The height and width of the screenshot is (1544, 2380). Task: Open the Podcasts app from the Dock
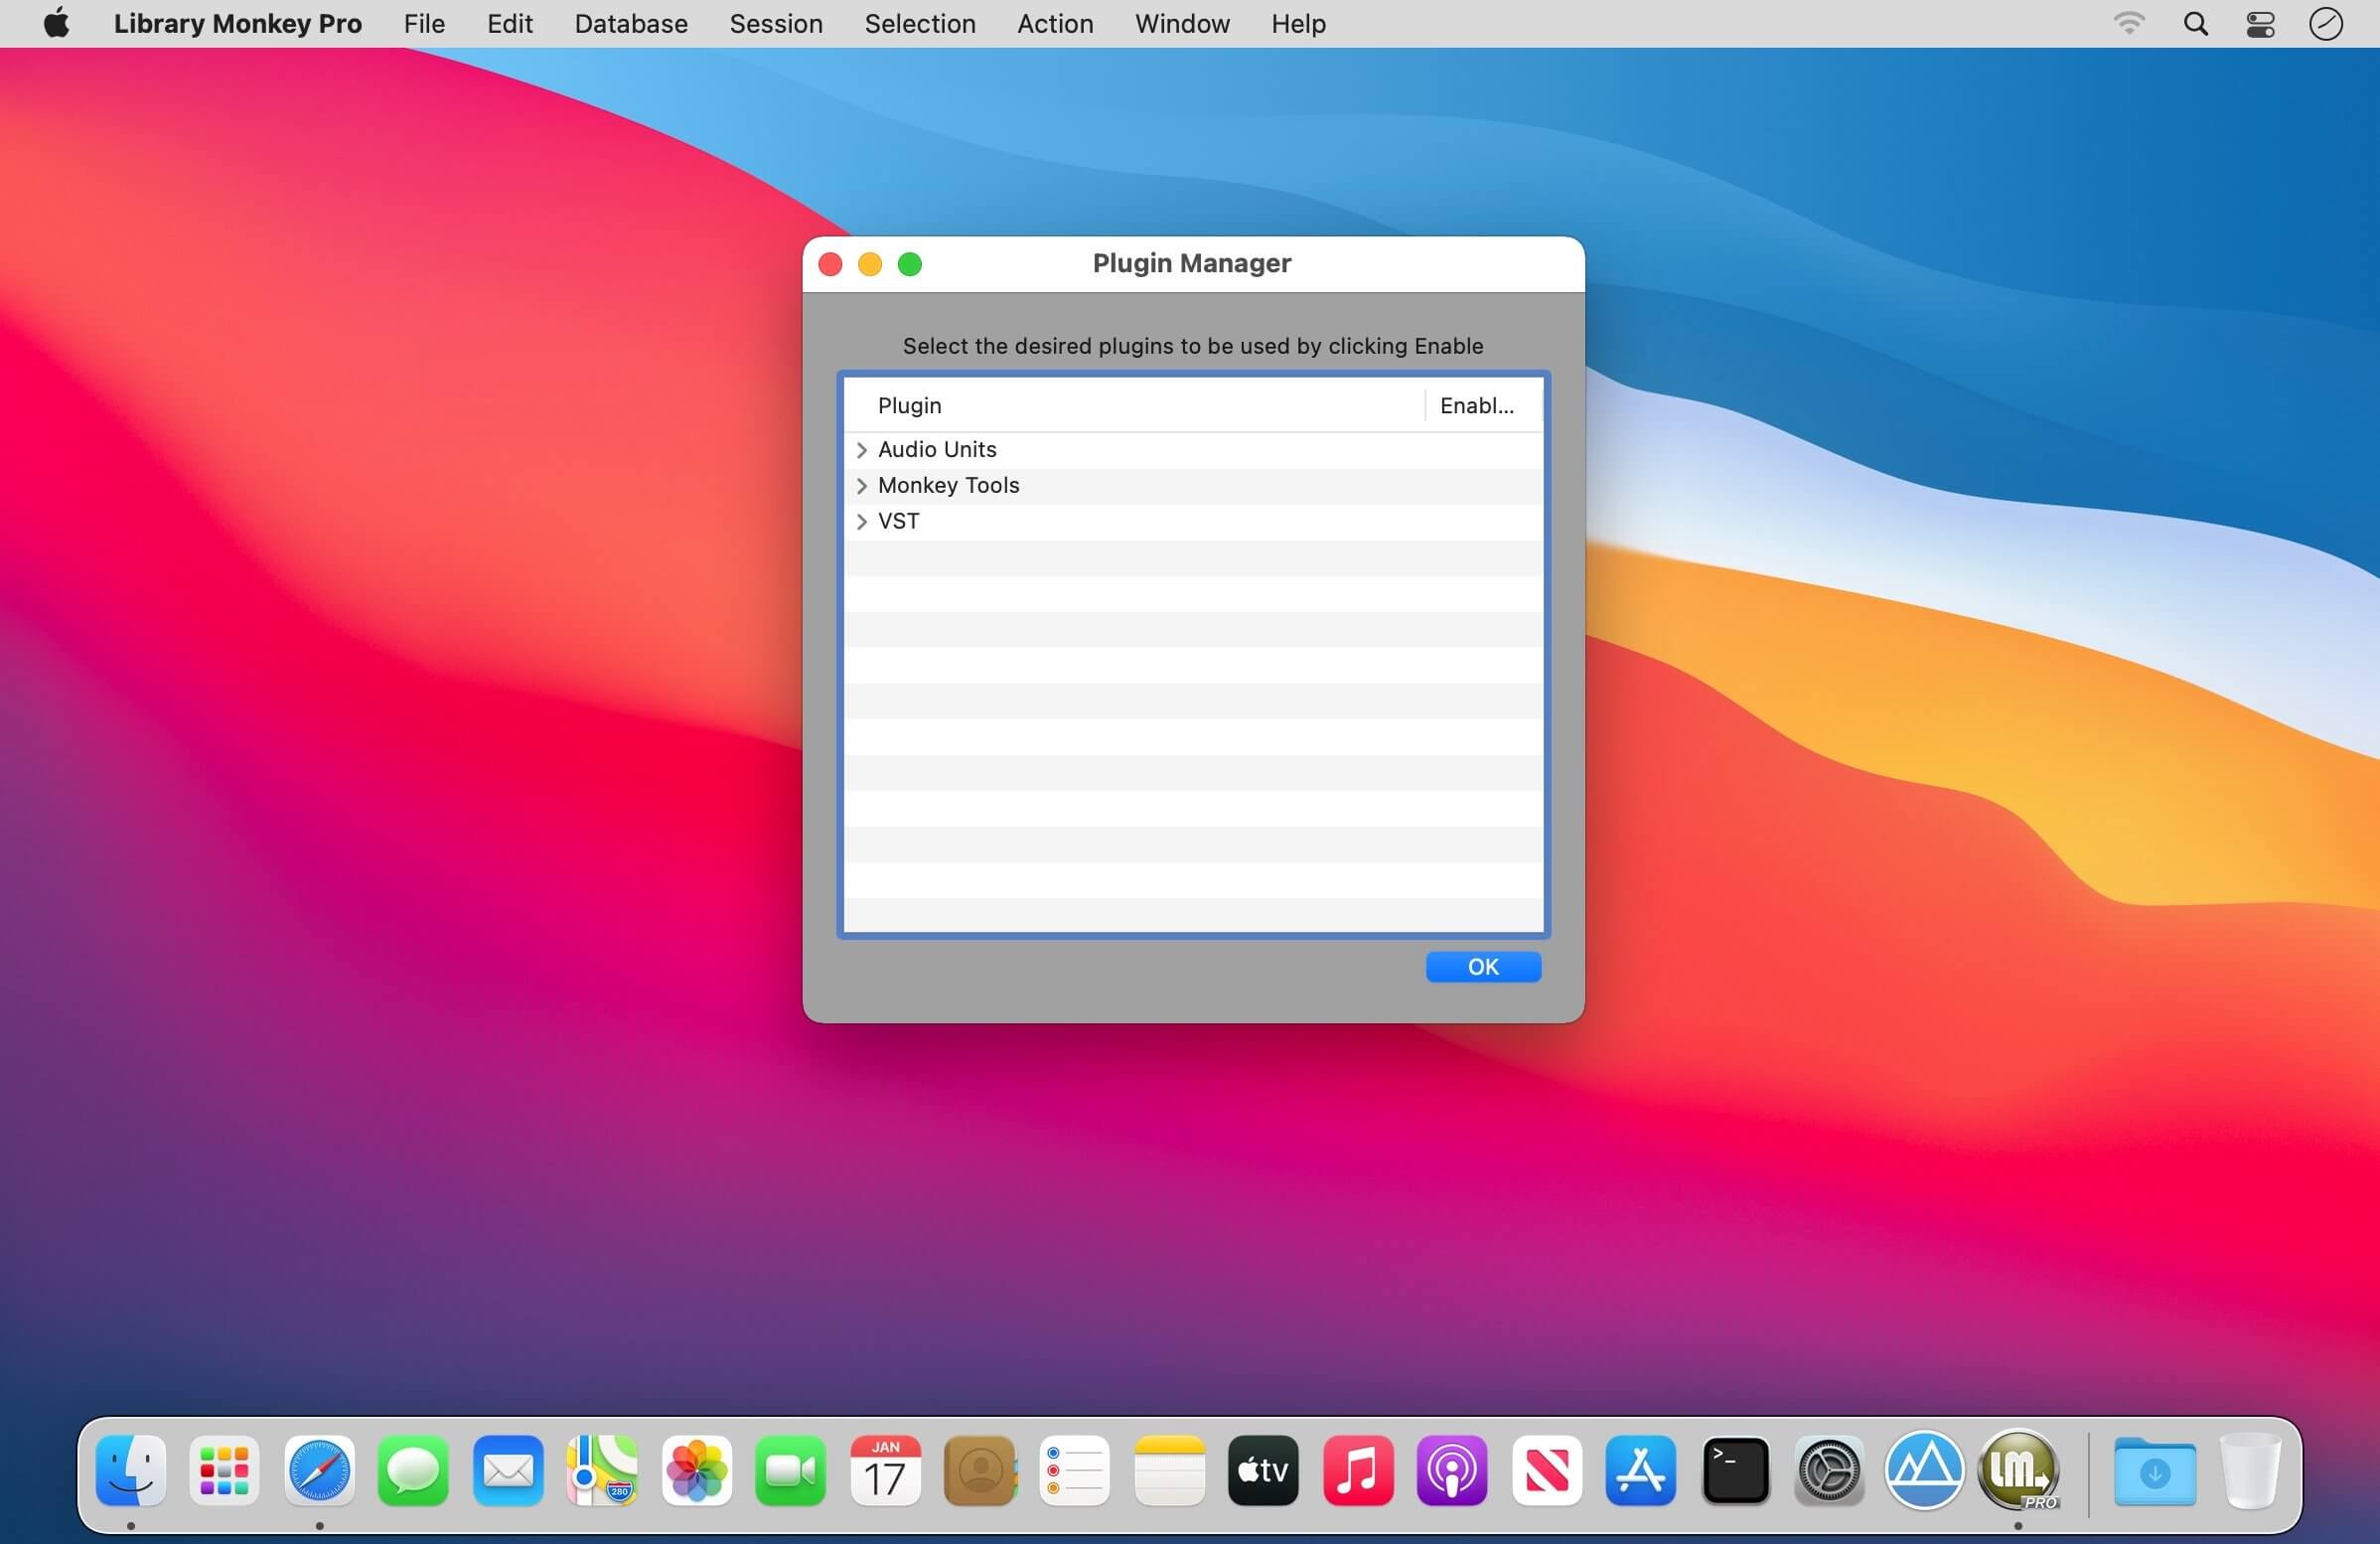(1451, 1470)
